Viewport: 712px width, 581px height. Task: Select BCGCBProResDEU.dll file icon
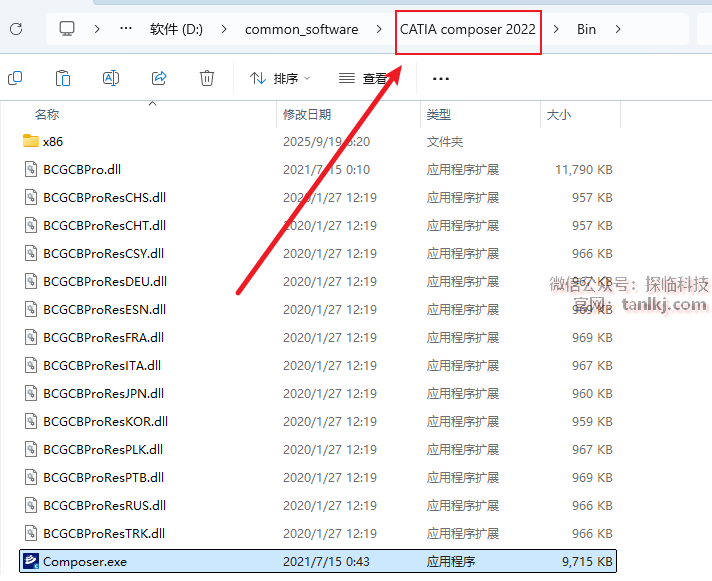(30, 281)
